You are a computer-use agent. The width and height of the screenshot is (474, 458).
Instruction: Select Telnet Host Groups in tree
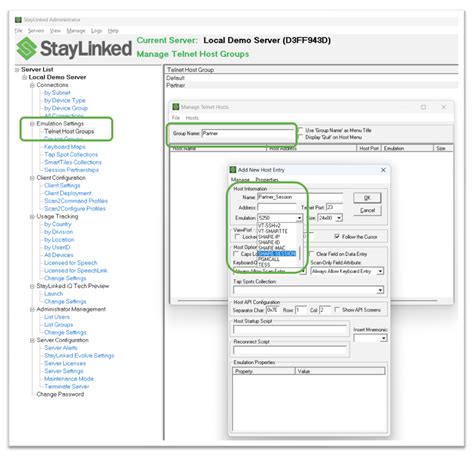[69, 132]
